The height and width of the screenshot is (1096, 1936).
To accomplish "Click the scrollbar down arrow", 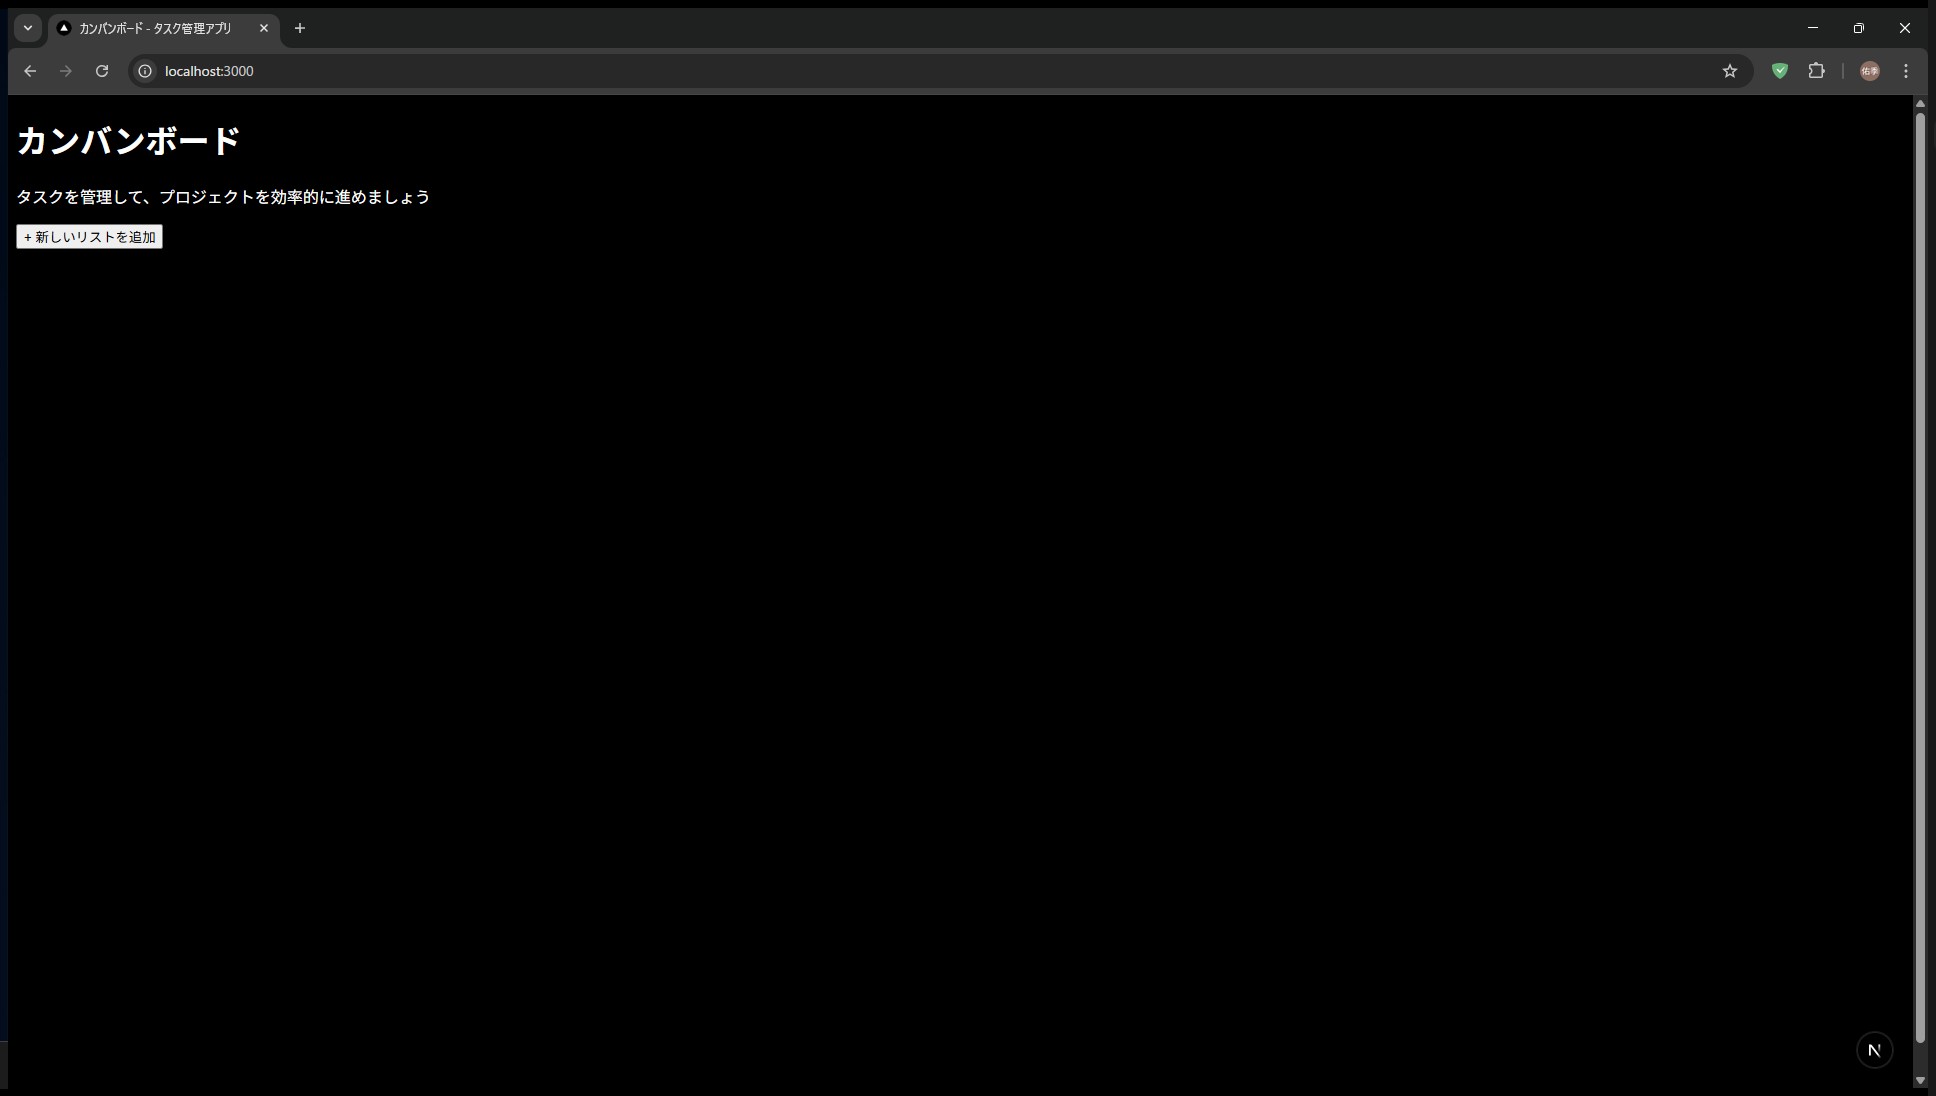I will coord(1920,1080).
